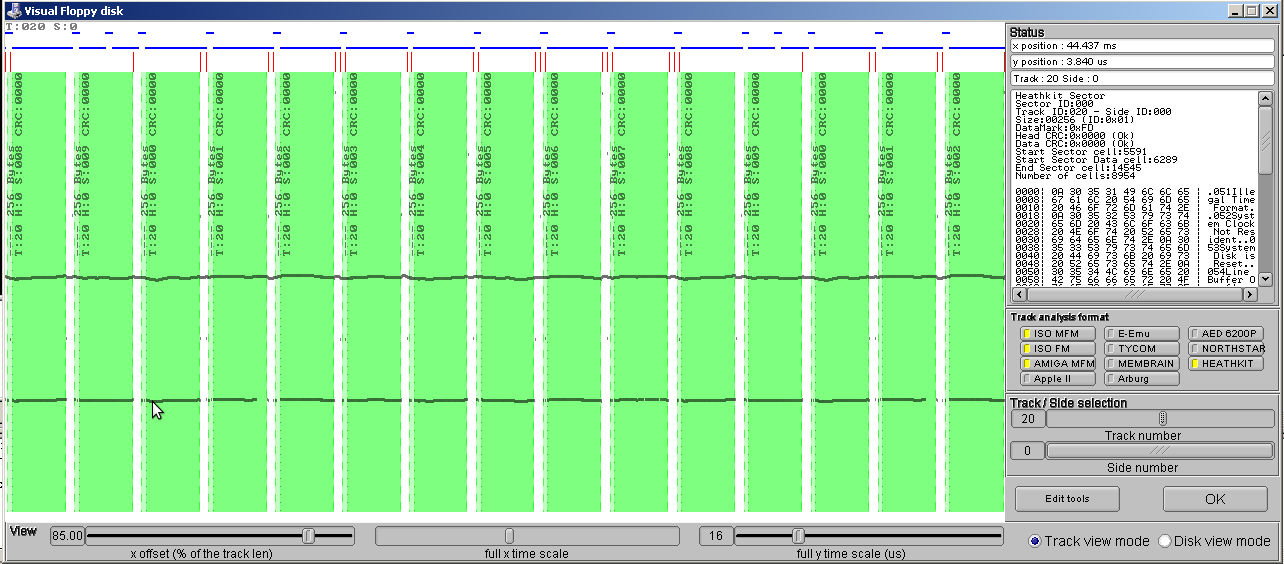Image resolution: width=1284 pixels, height=564 pixels.
Task: Click the y time scale value field showing 16
Action: click(x=716, y=536)
